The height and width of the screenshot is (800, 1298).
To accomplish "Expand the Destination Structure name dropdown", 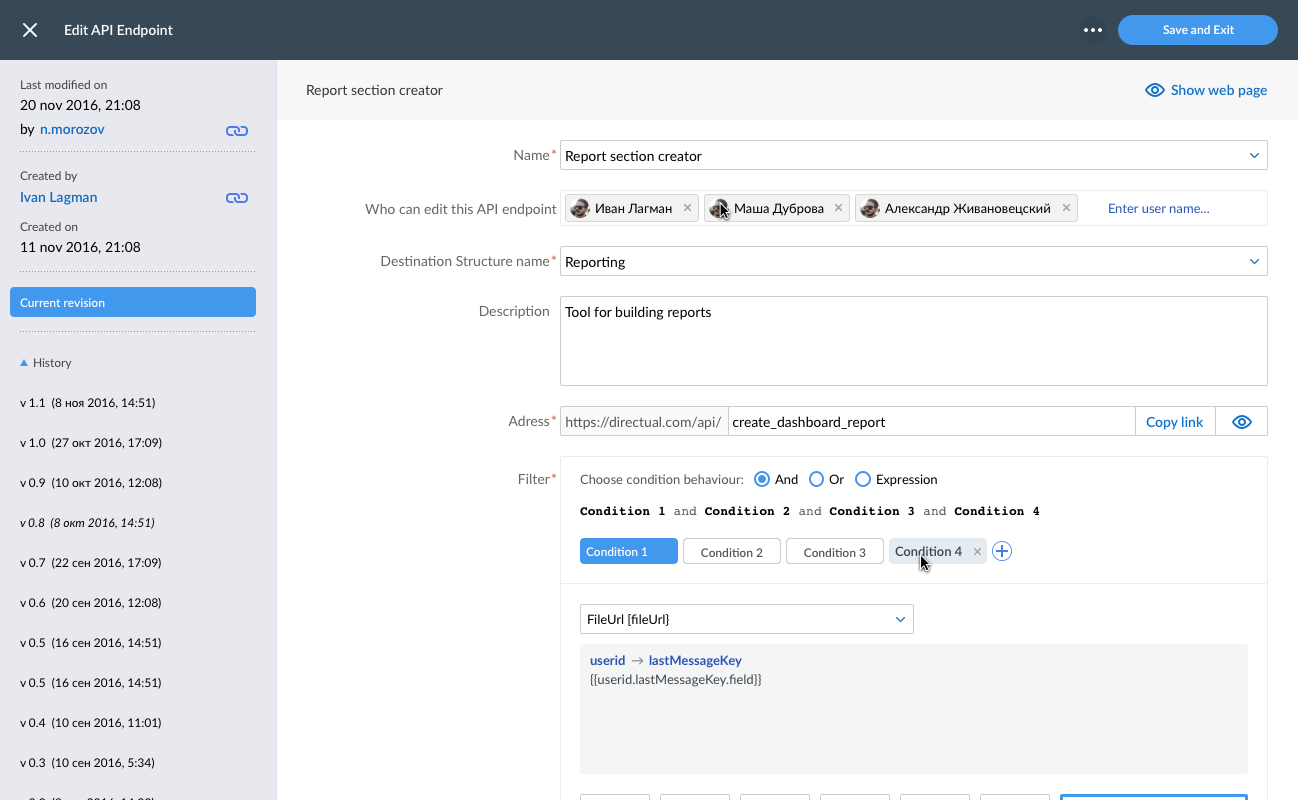I will point(1254,261).
